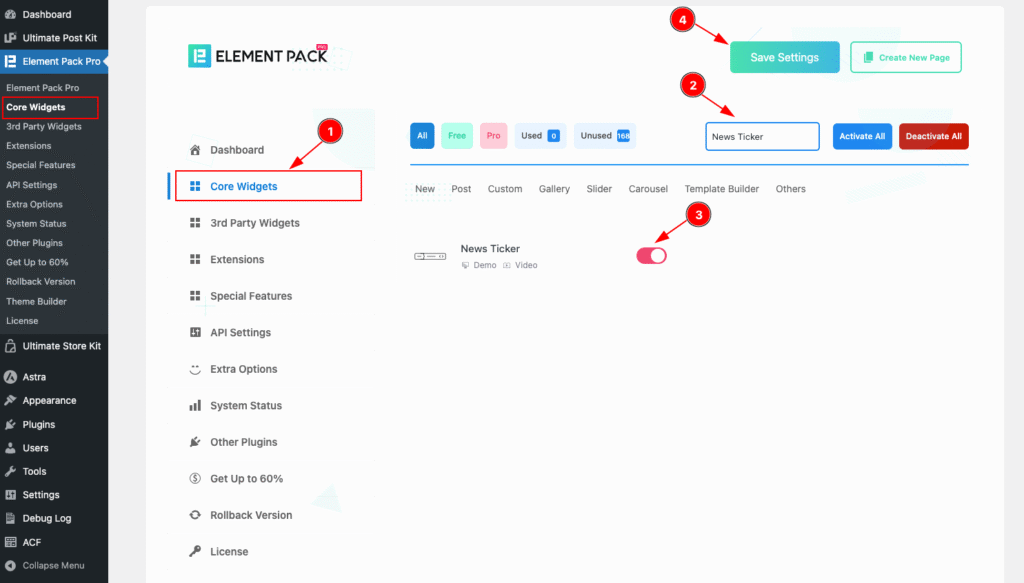Open License in the WordPress submenu
This screenshot has height=583, width=1024.
pos(22,321)
